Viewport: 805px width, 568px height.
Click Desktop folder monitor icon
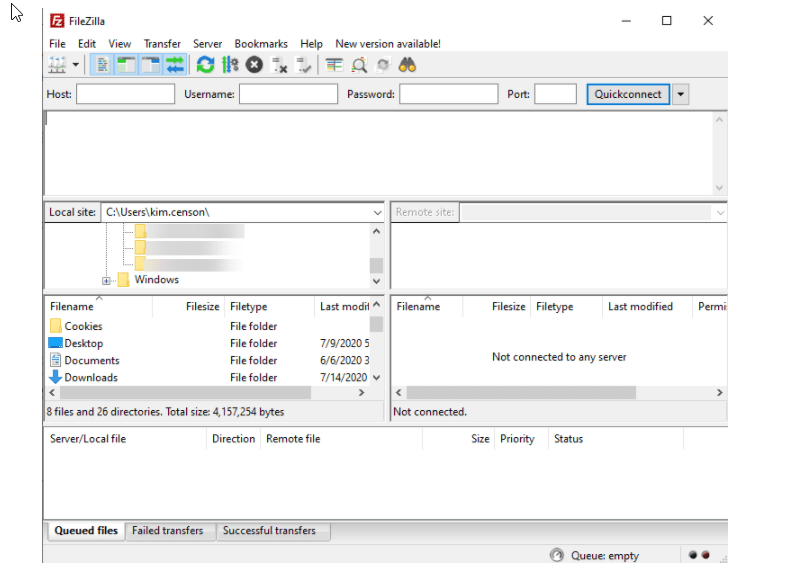click(x=55, y=343)
